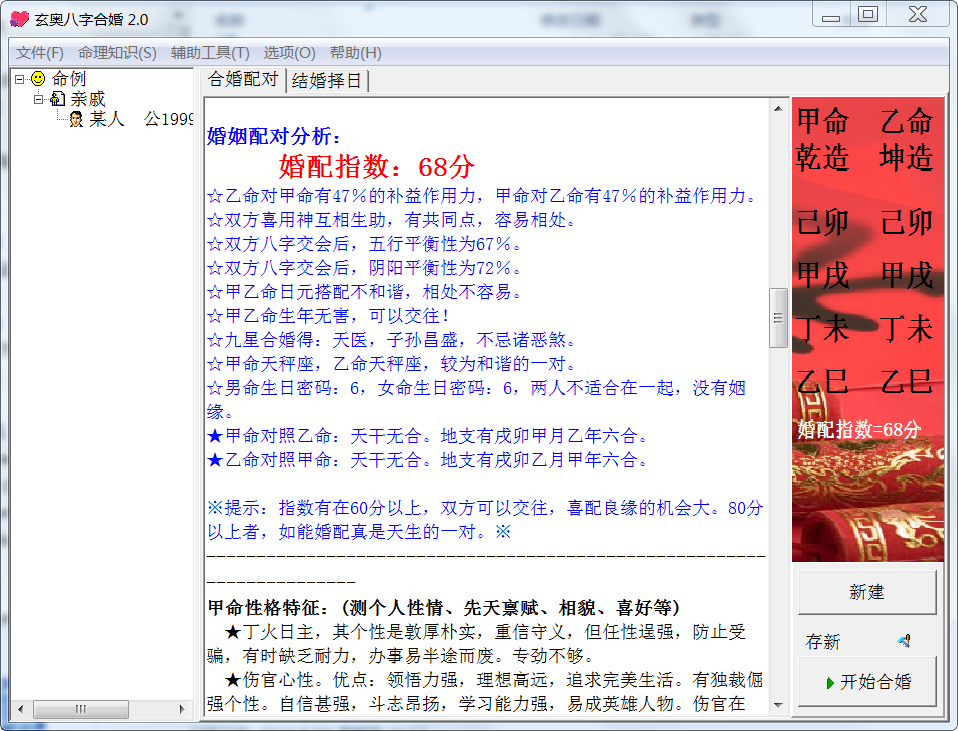Switch to the 合婚配对 tab
The height and width of the screenshot is (731, 958).
click(x=243, y=79)
